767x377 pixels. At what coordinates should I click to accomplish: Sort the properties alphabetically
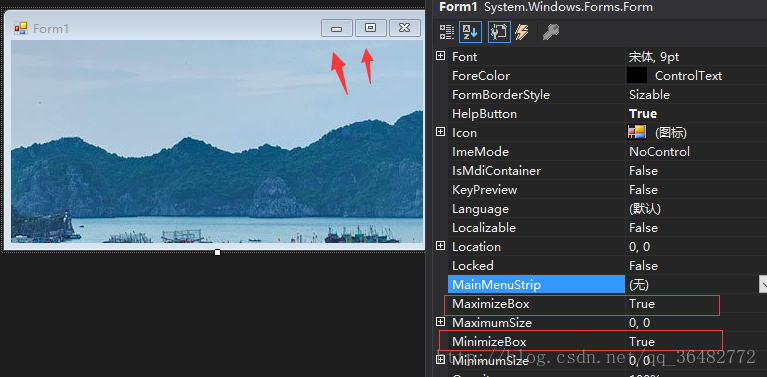470,32
